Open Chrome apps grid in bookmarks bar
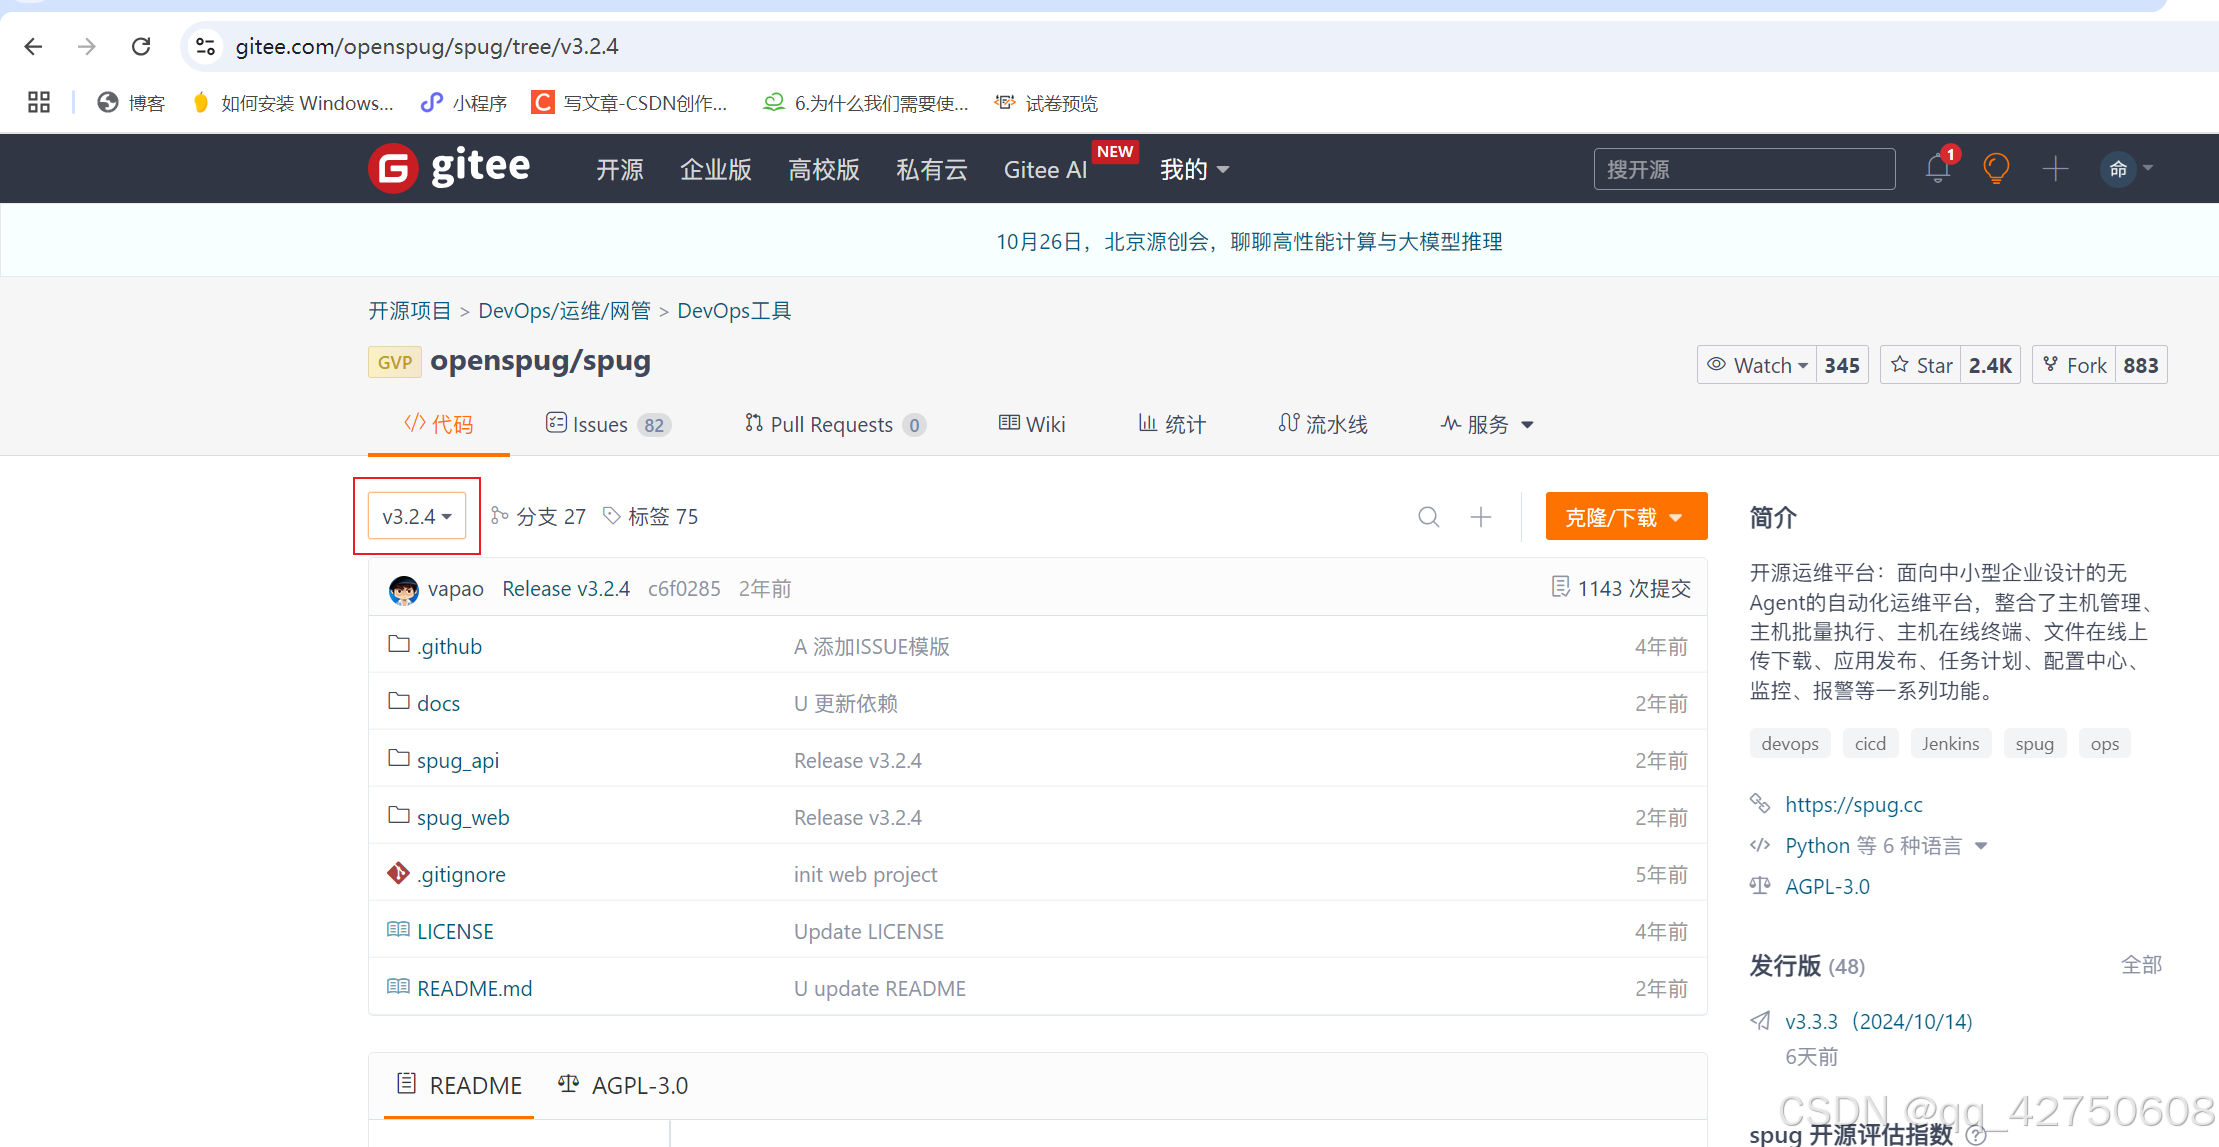This screenshot has height=1147, width=2219. 39,103
